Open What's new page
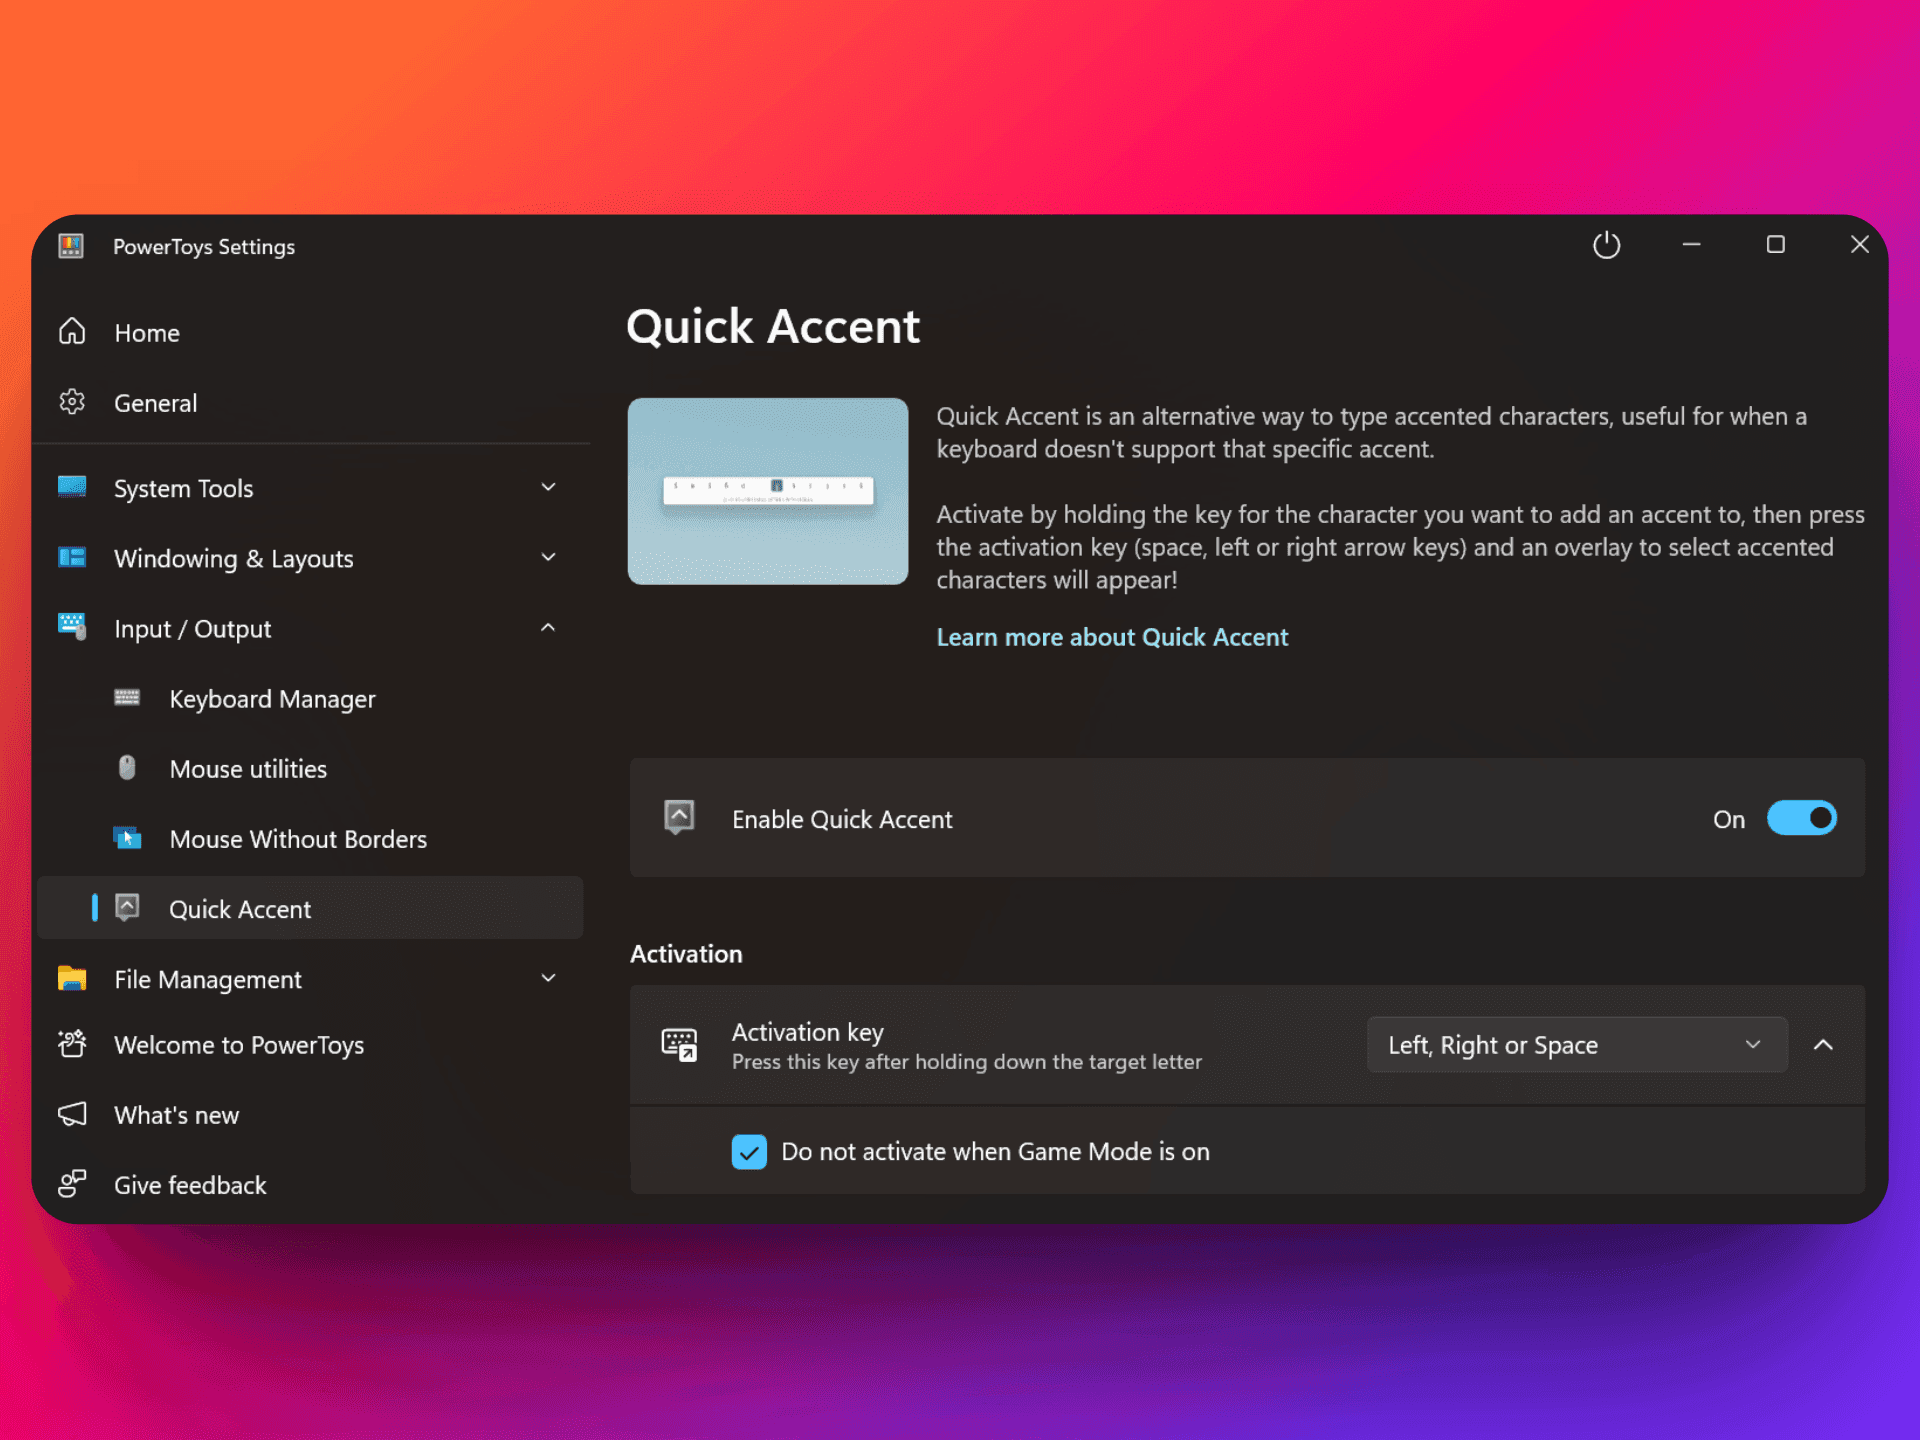This screenshot has height=1440, width=1920. click(x=310, y=1115)
